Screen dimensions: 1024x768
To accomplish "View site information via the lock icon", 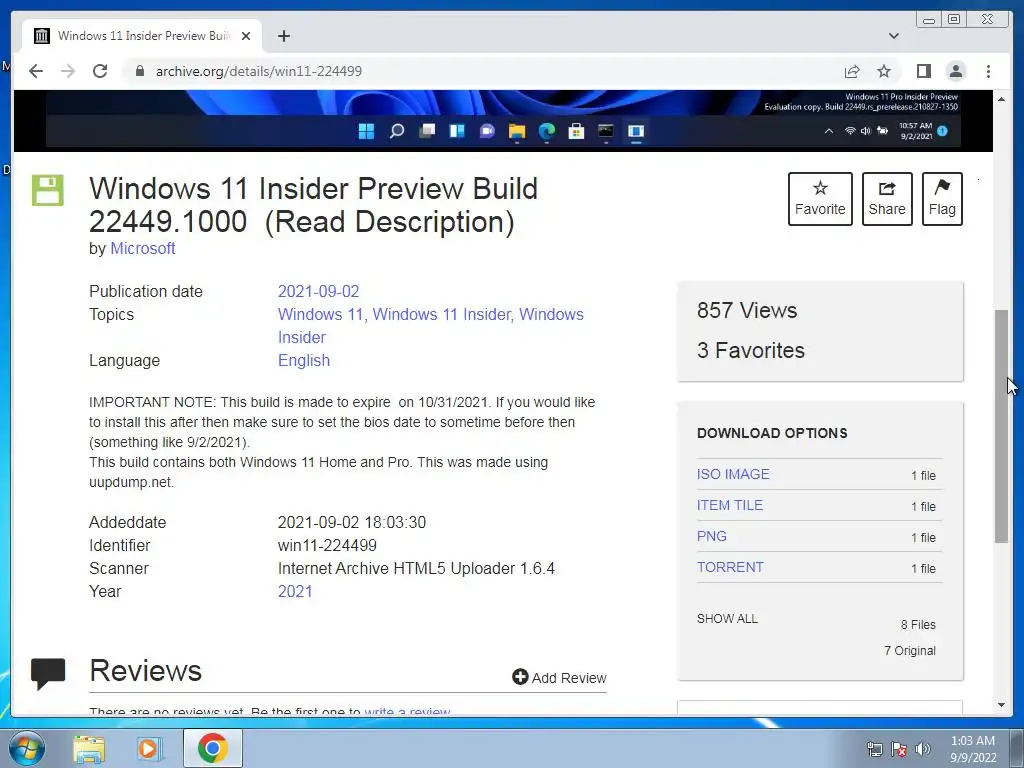I will click(x=139, y=71).
